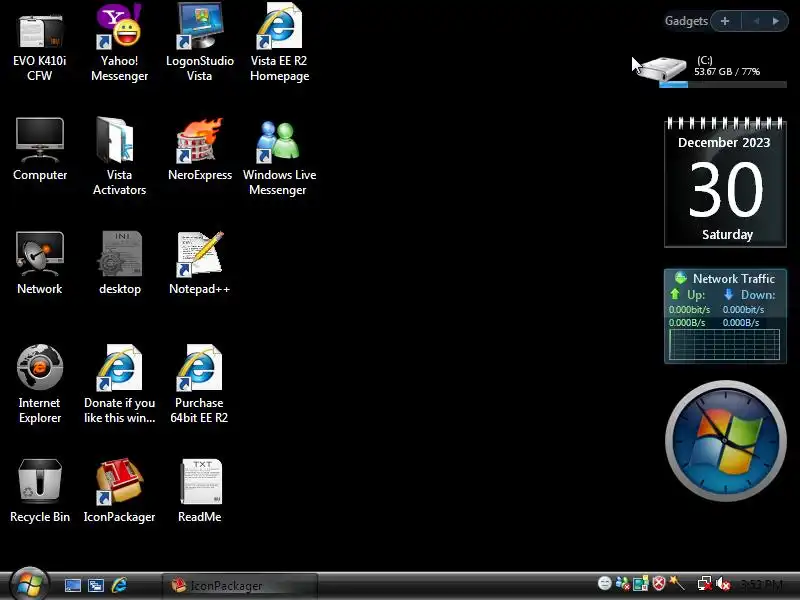Image resolution: width=800 pixels, height=600 pixels.
Task: Click Windows Live Messenger tray icon
Action: point(622,583)
